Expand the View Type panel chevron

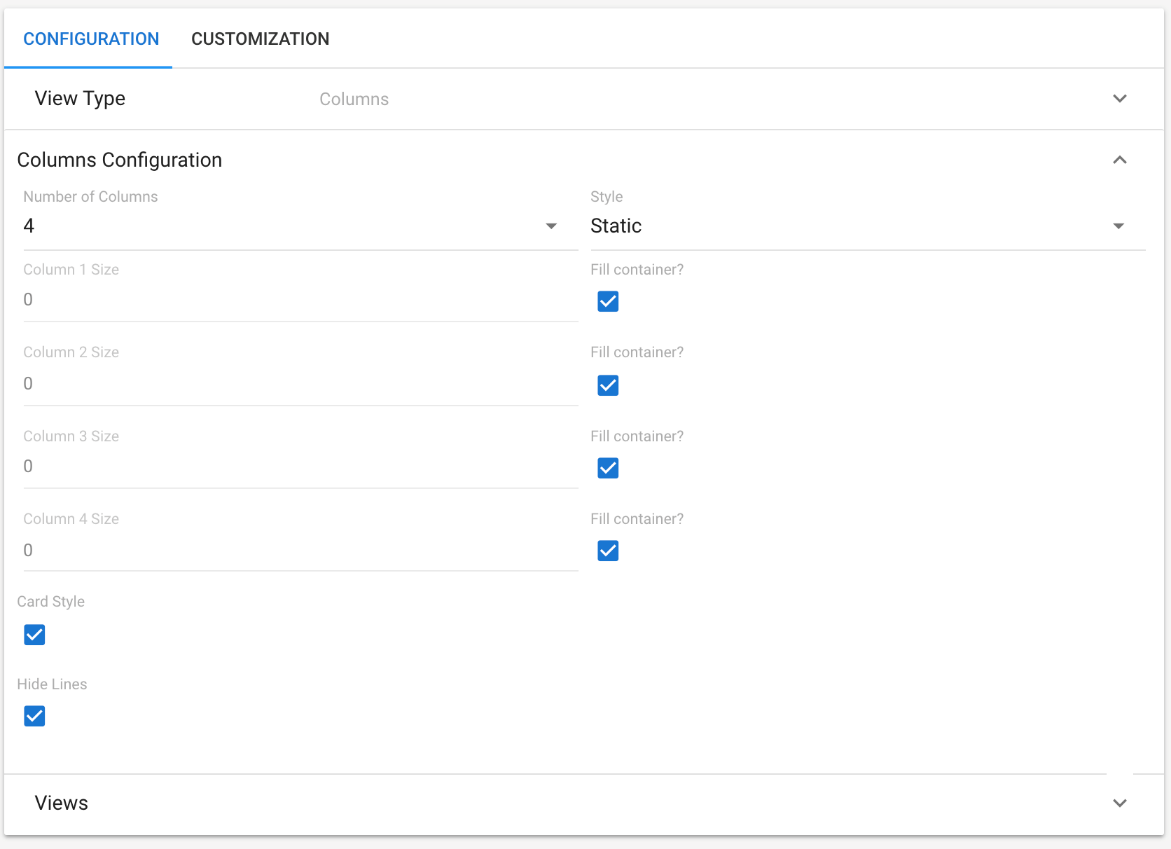1120,99
